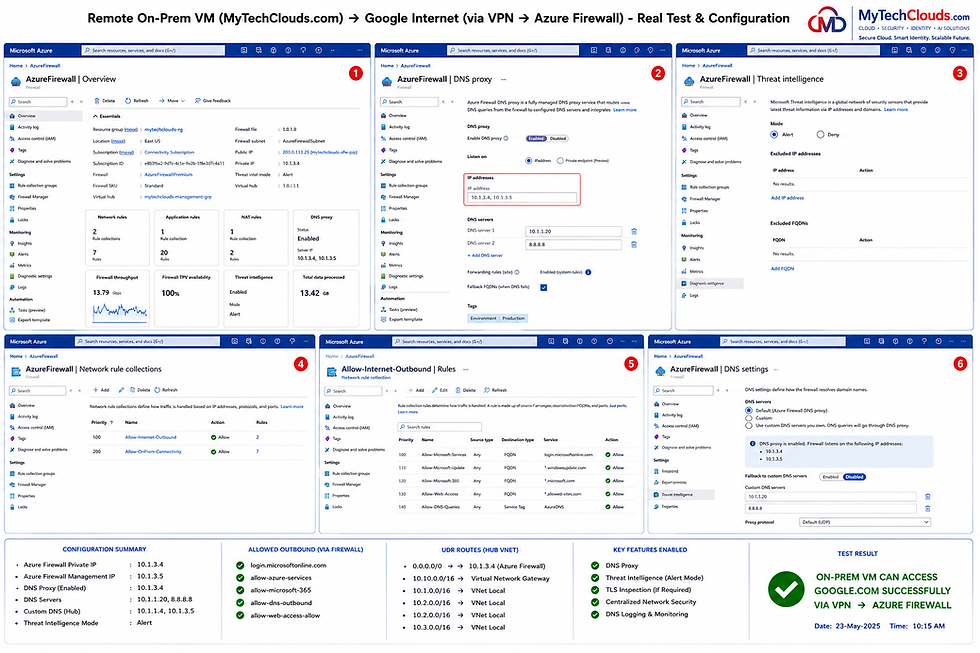Collapse the Essentials section in Overview panel
The height and width of the screenshot is (653, 980).
(95, 116)
